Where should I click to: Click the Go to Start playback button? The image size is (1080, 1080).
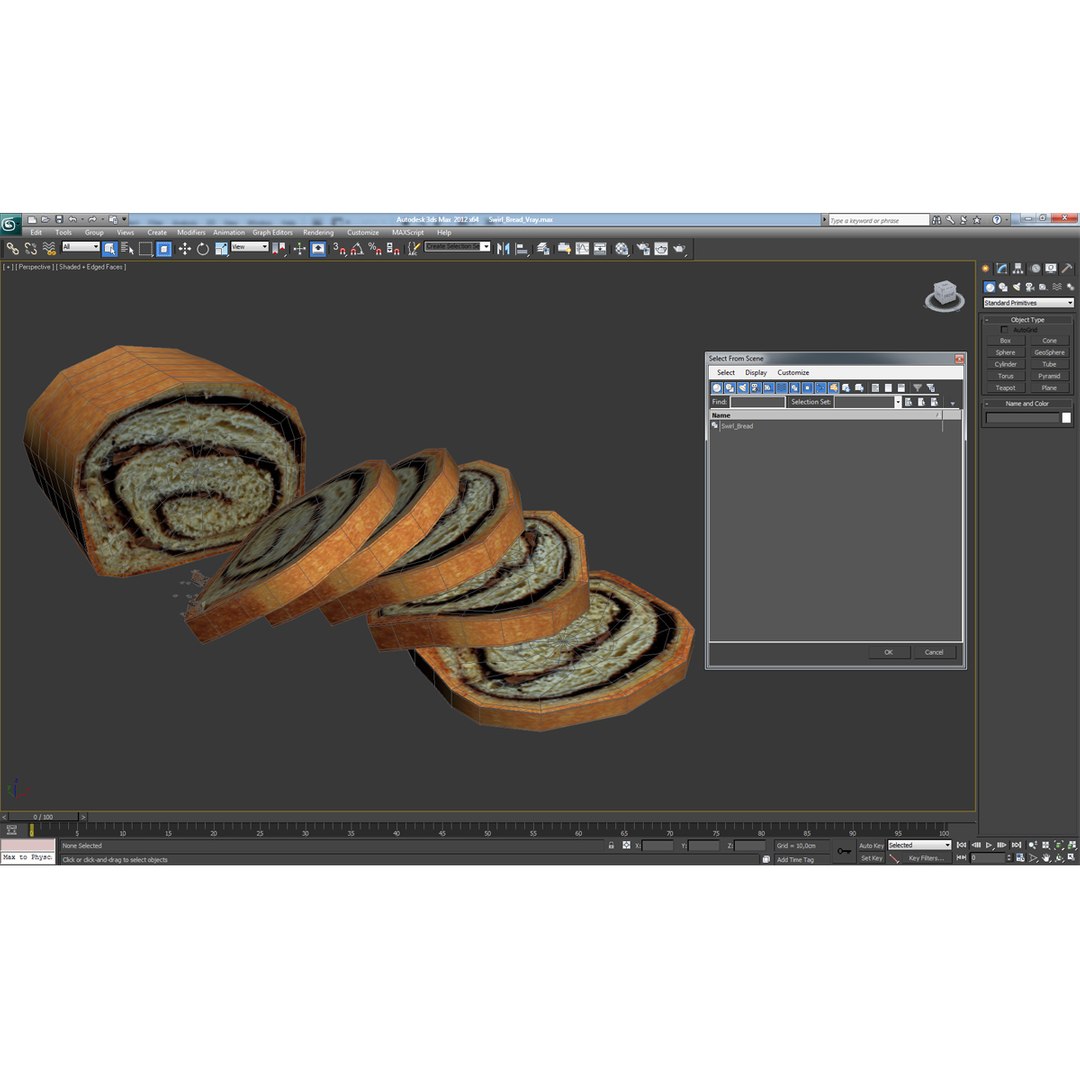coord(962,845)
